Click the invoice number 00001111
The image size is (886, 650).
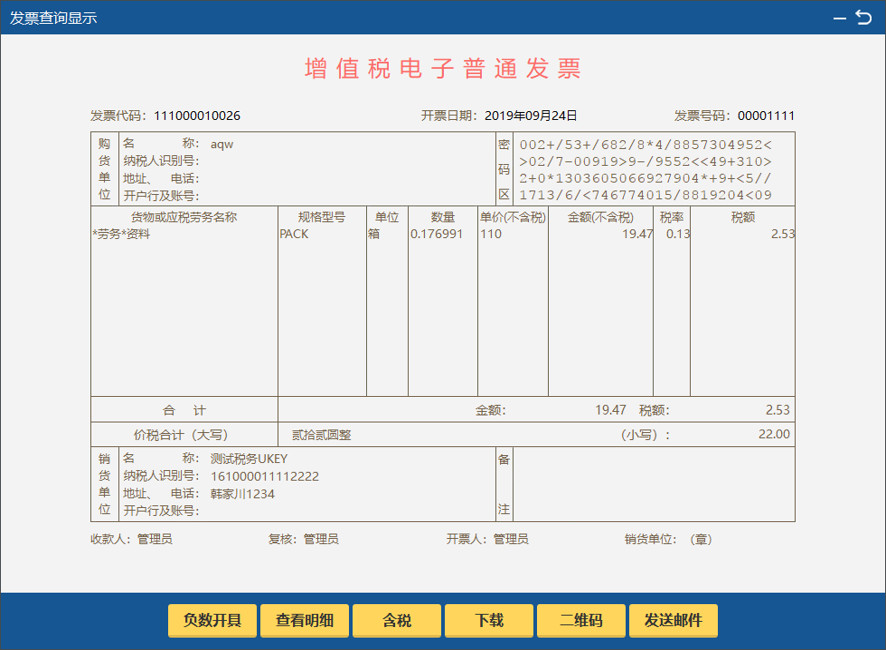tap(766, 116)
